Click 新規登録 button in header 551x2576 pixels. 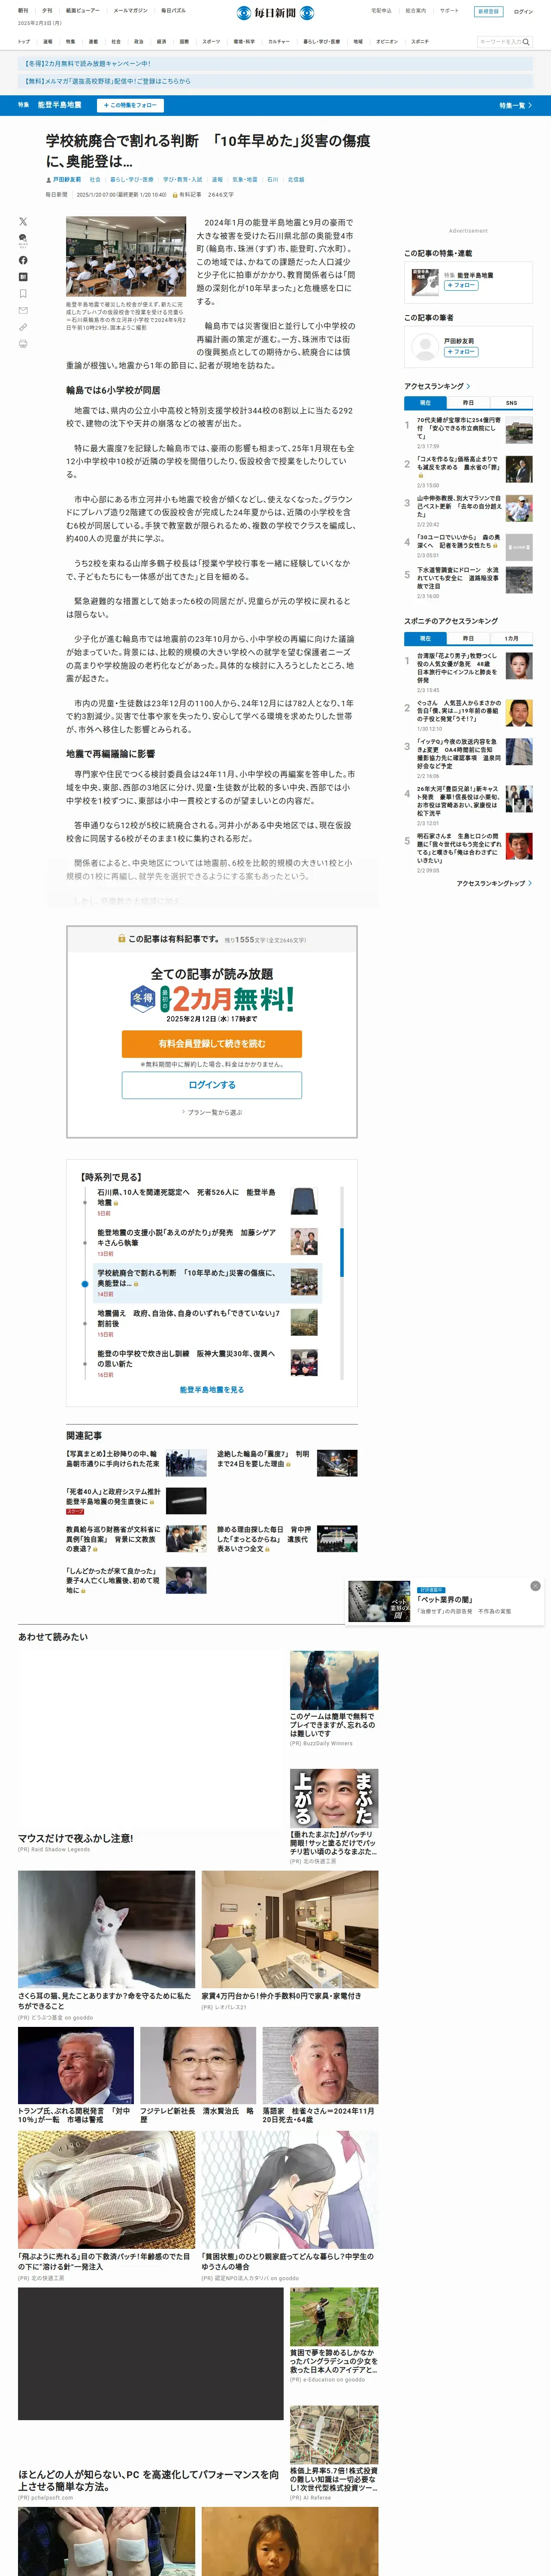point(488,12)
